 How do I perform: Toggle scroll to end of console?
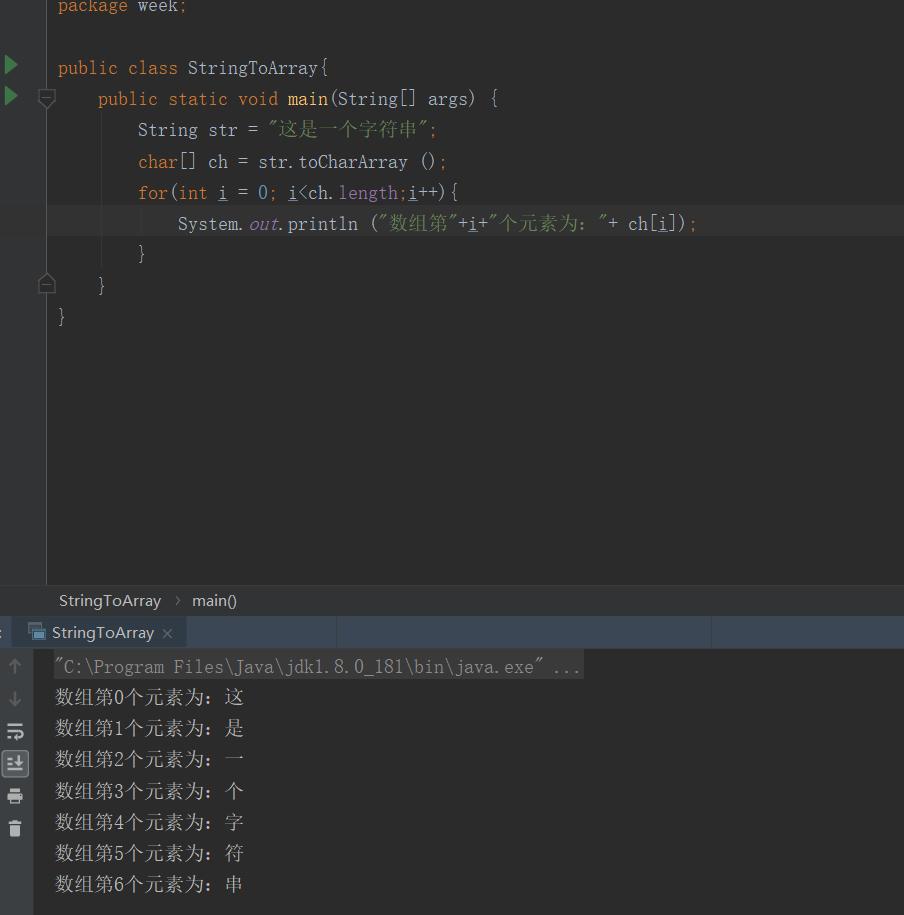pos(15,763)
